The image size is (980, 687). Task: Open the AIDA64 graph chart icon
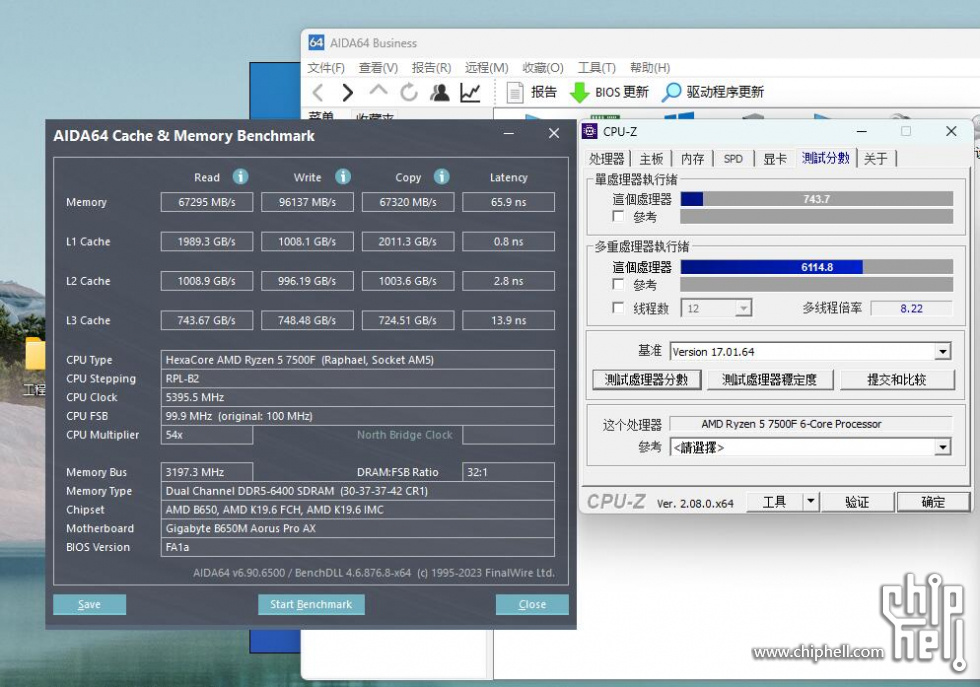(x=470, y=93)
